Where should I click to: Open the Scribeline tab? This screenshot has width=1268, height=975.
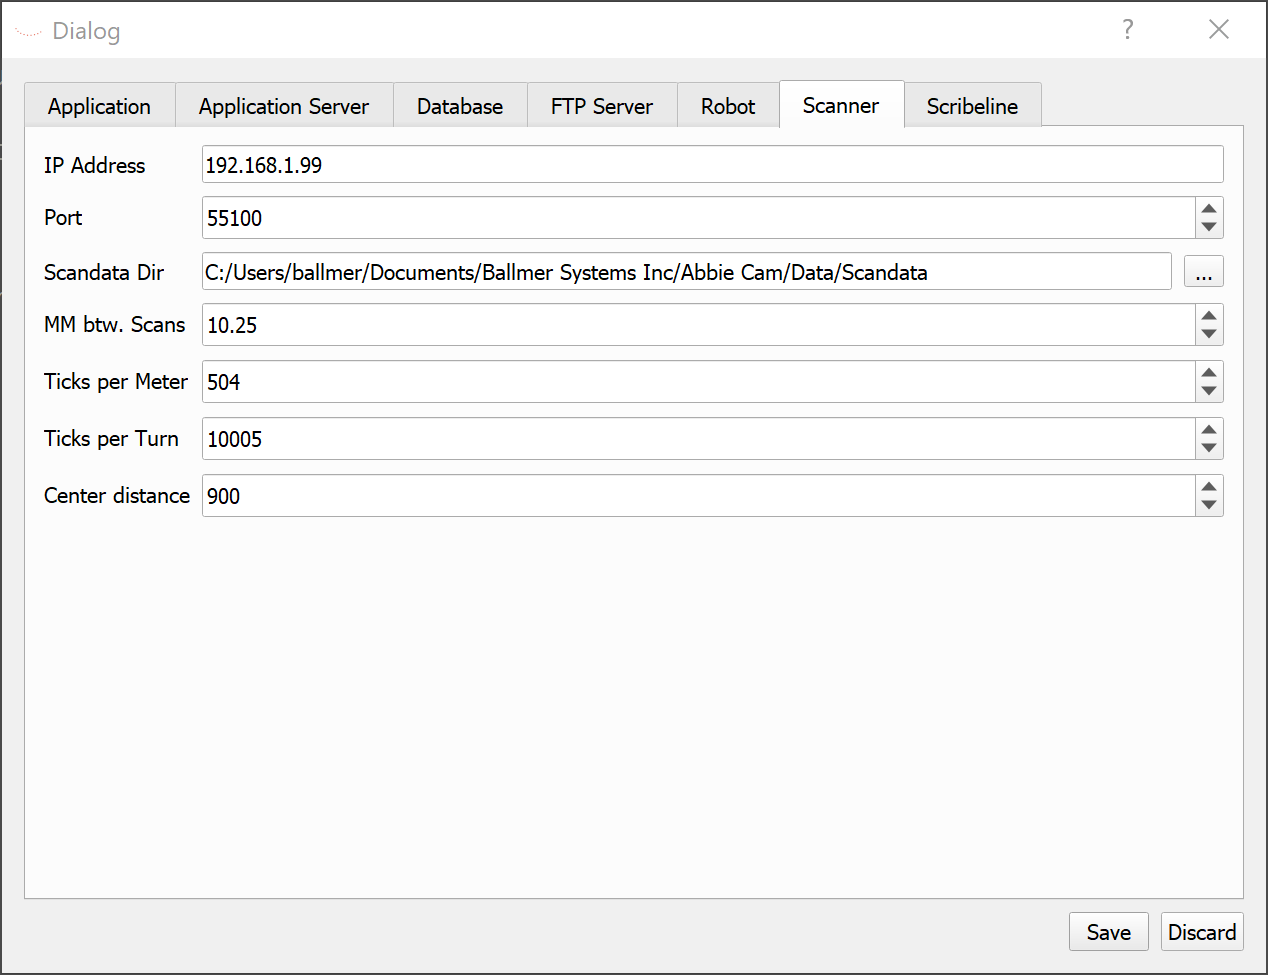972,106
